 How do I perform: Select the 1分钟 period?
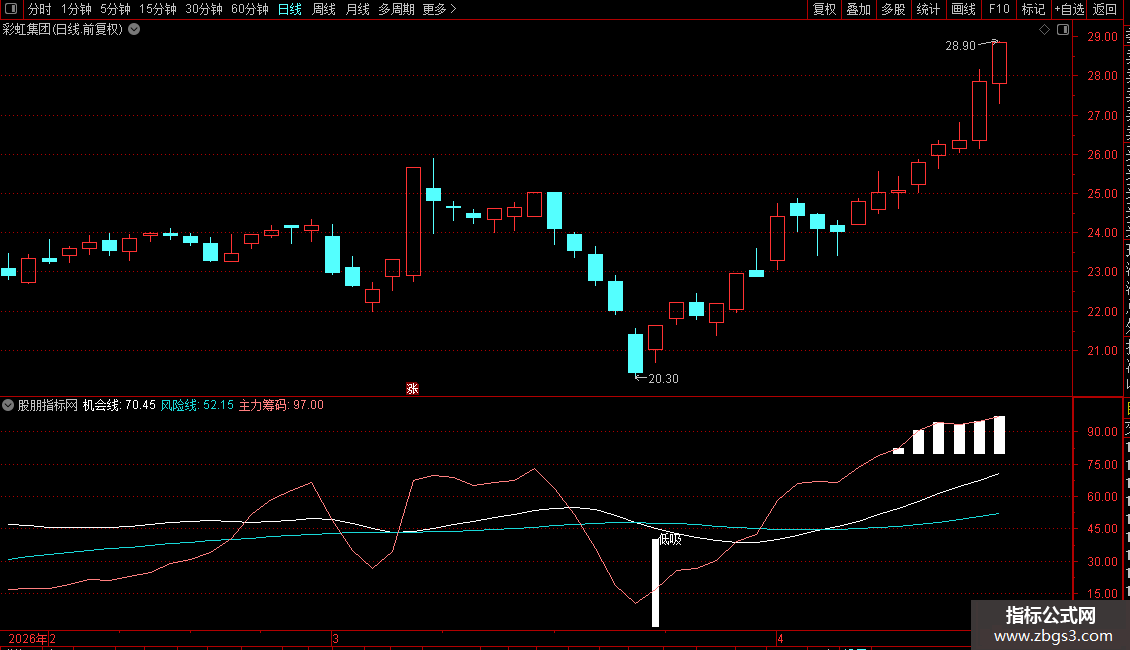click(x=76, y=9)
